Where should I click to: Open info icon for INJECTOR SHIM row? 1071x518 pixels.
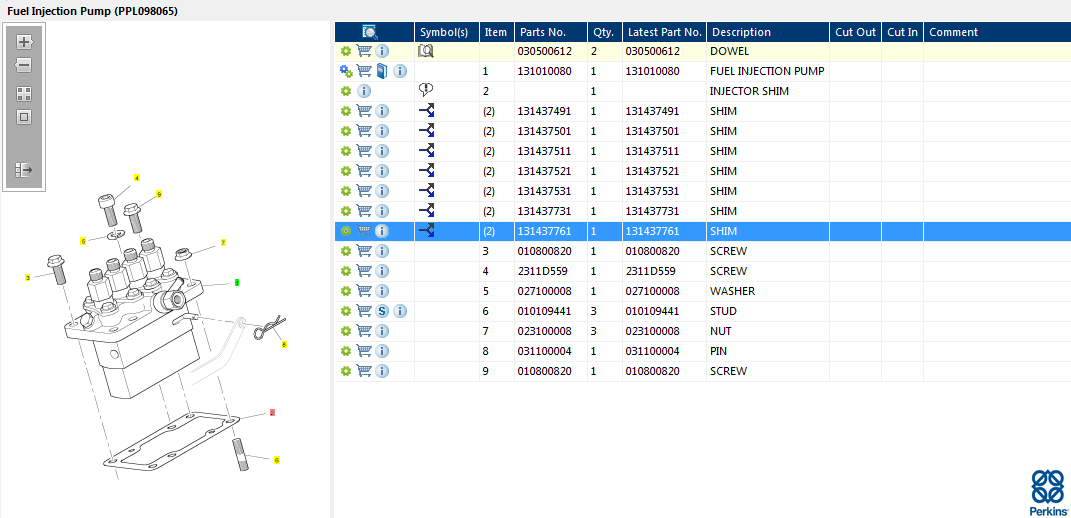364,91
